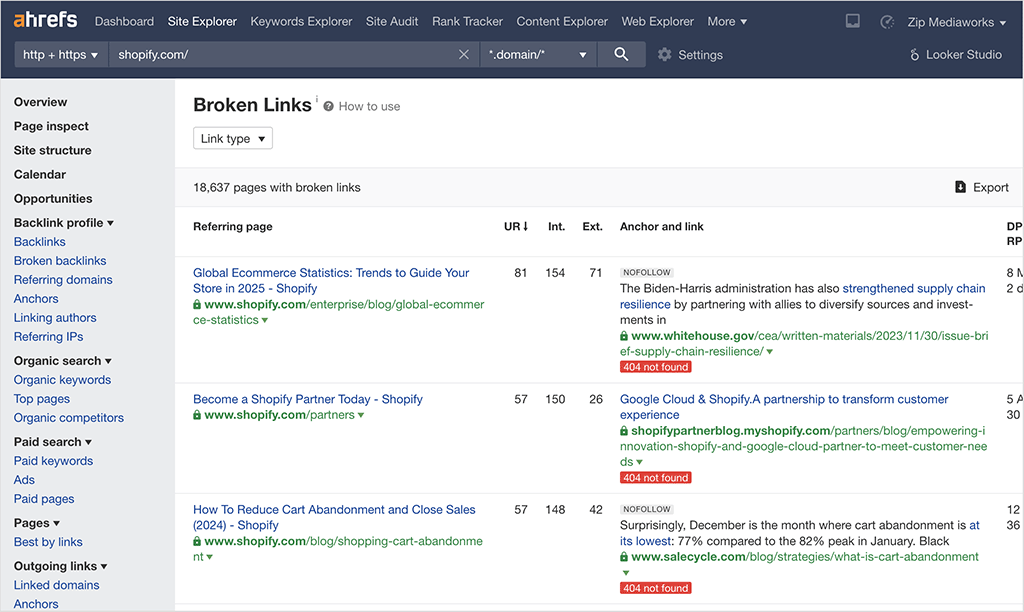Open Broken backlinks report
Screen dimensions: 1024x612
[60, 261]
